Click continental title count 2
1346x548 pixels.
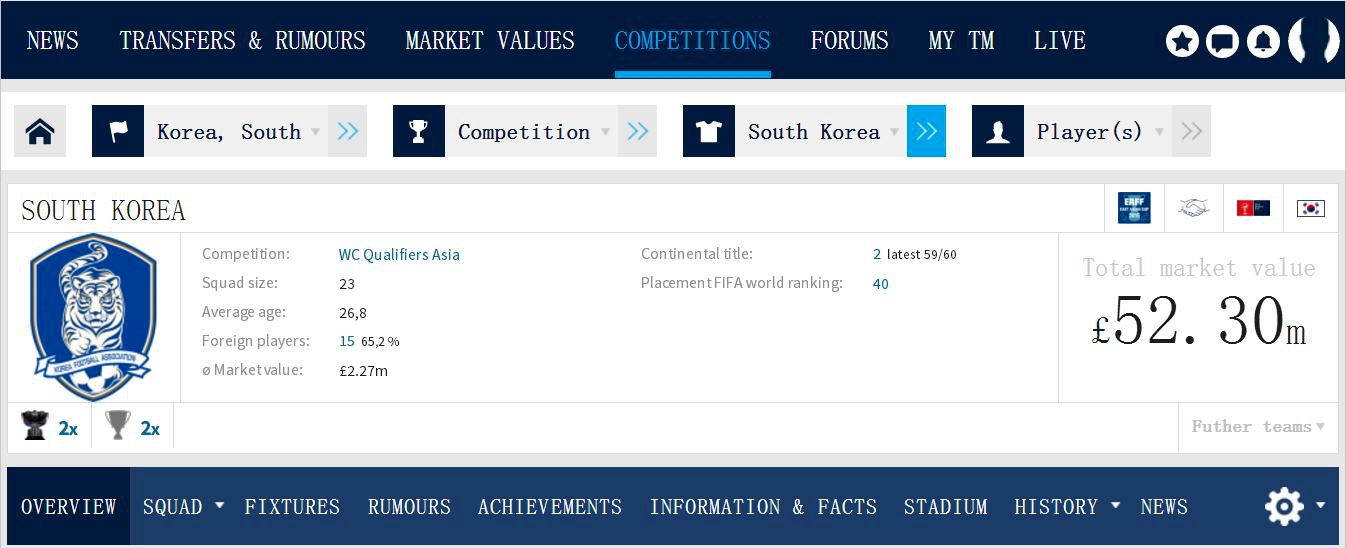tap(877, 254)
